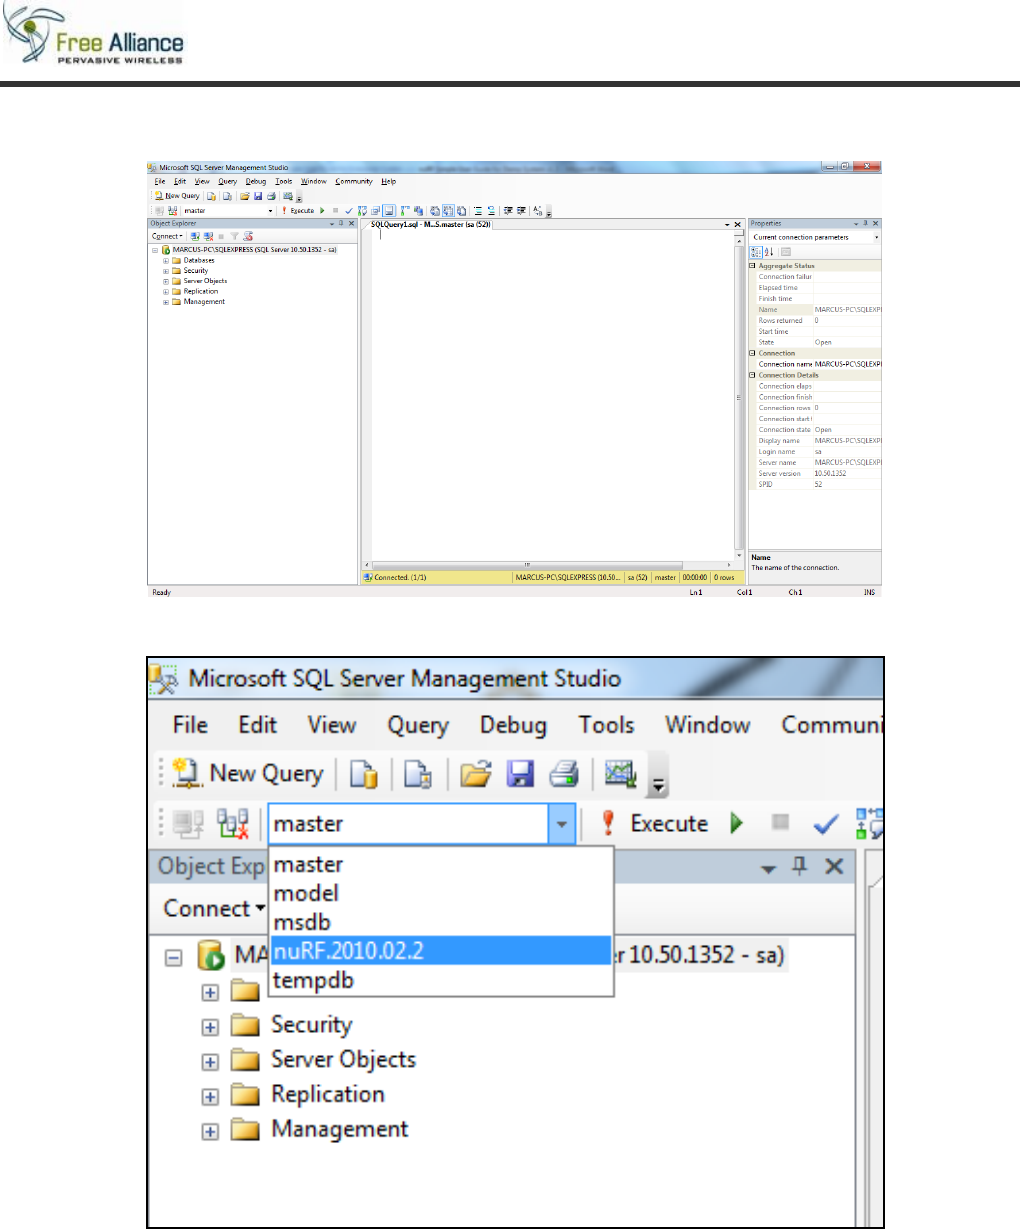This screenshot has width=1020, height=1229.
Task: Open window position arrow on enlarged Object Explorer
Action: [x=768, y=869]
